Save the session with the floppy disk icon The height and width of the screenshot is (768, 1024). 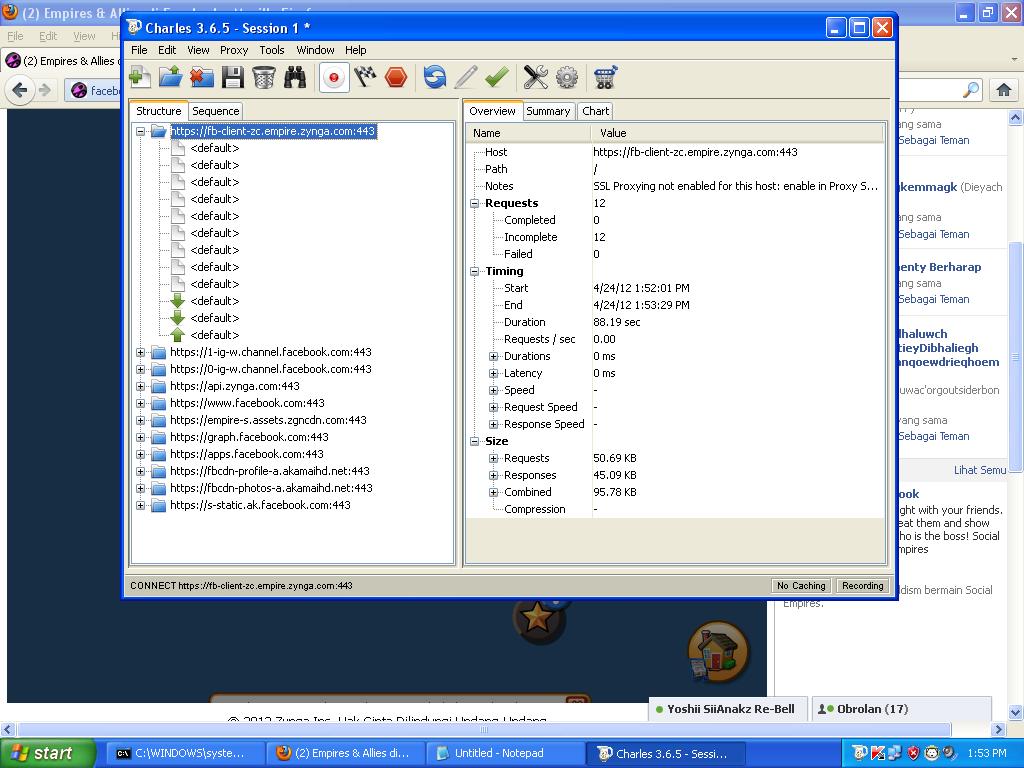click(232, 78)
